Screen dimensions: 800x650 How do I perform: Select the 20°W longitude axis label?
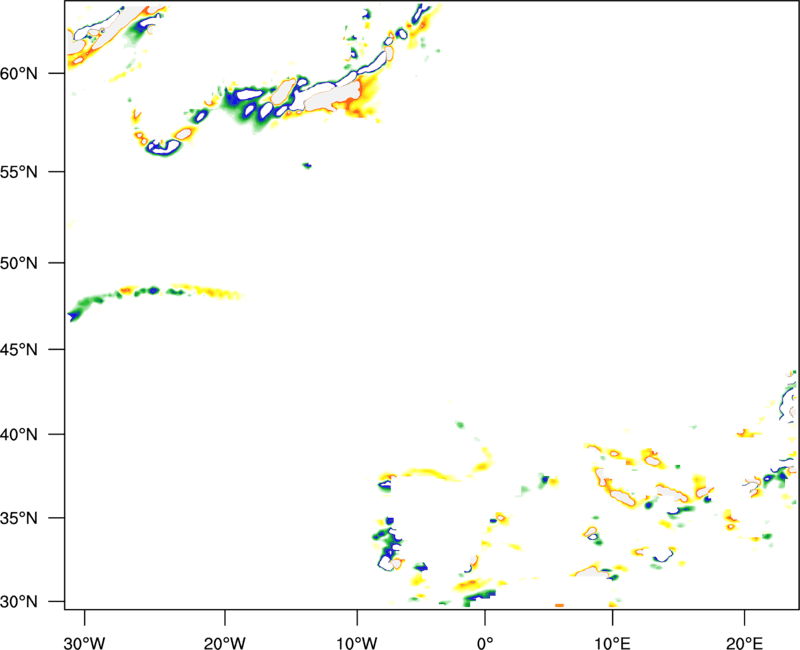pos(225,643)
